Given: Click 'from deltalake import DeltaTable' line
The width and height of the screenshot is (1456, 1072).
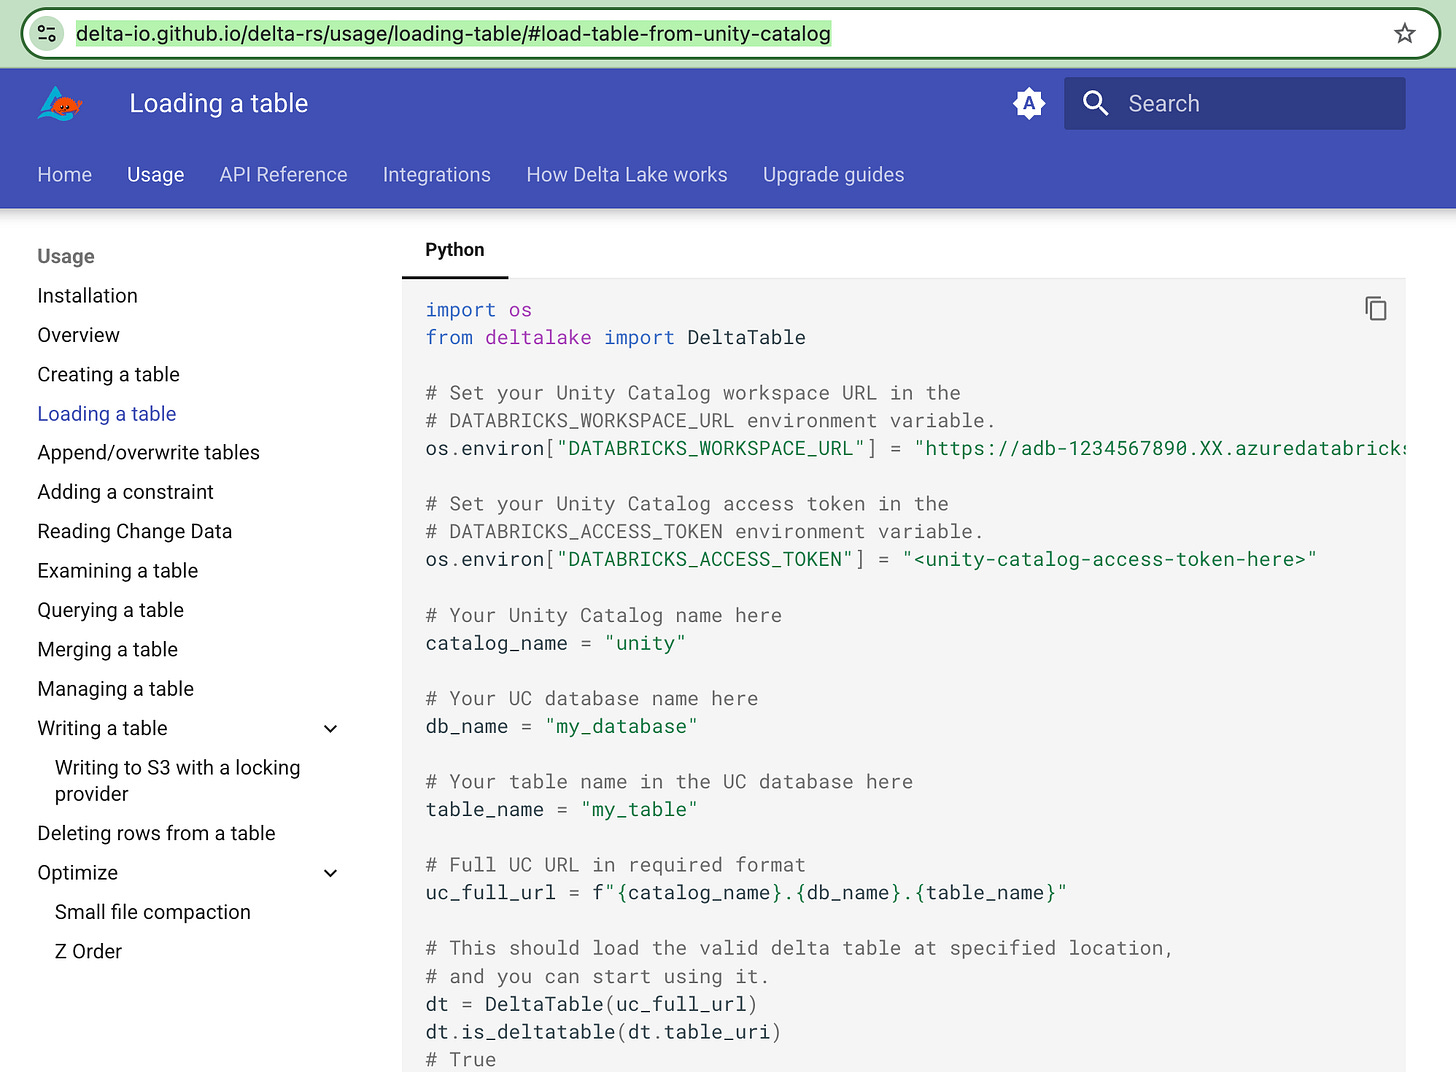Looking at the screenshot, I should tap(616, 338).
